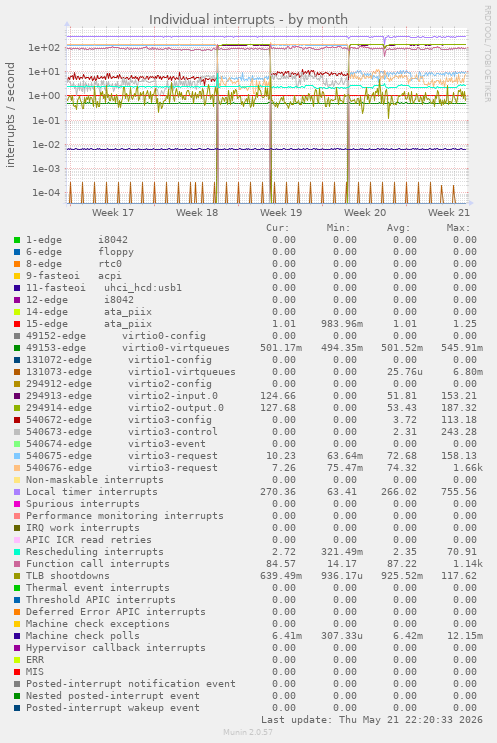Click the 'interrupts / second' axis label
Viewport: 497px width, 743px height.
click(x=10, y=115)
